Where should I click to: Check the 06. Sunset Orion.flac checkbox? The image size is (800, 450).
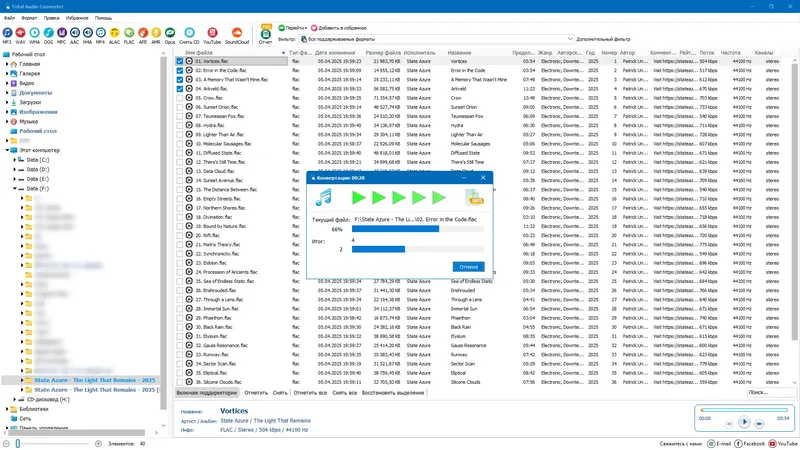point(180,107)
